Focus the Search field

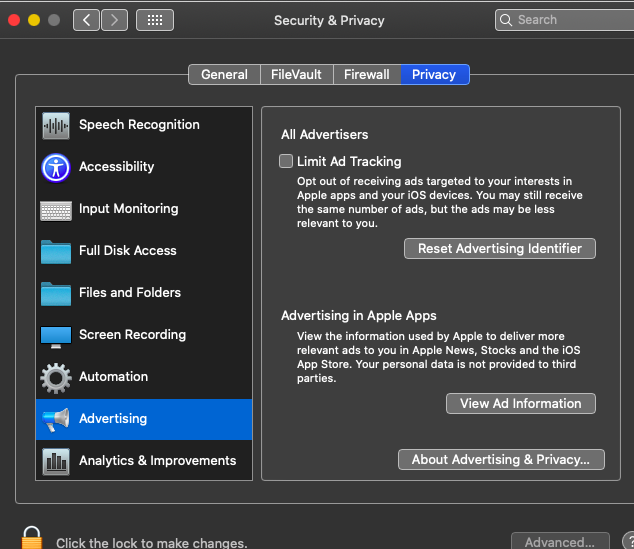(x=564, y=20)
